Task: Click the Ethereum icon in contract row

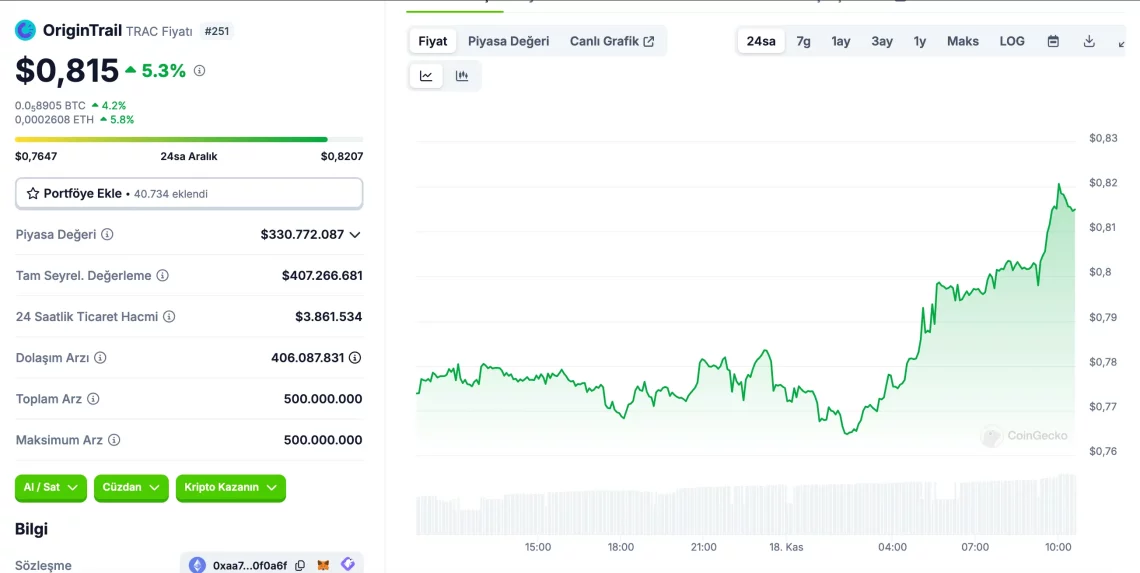Action: tap(197, 565)
